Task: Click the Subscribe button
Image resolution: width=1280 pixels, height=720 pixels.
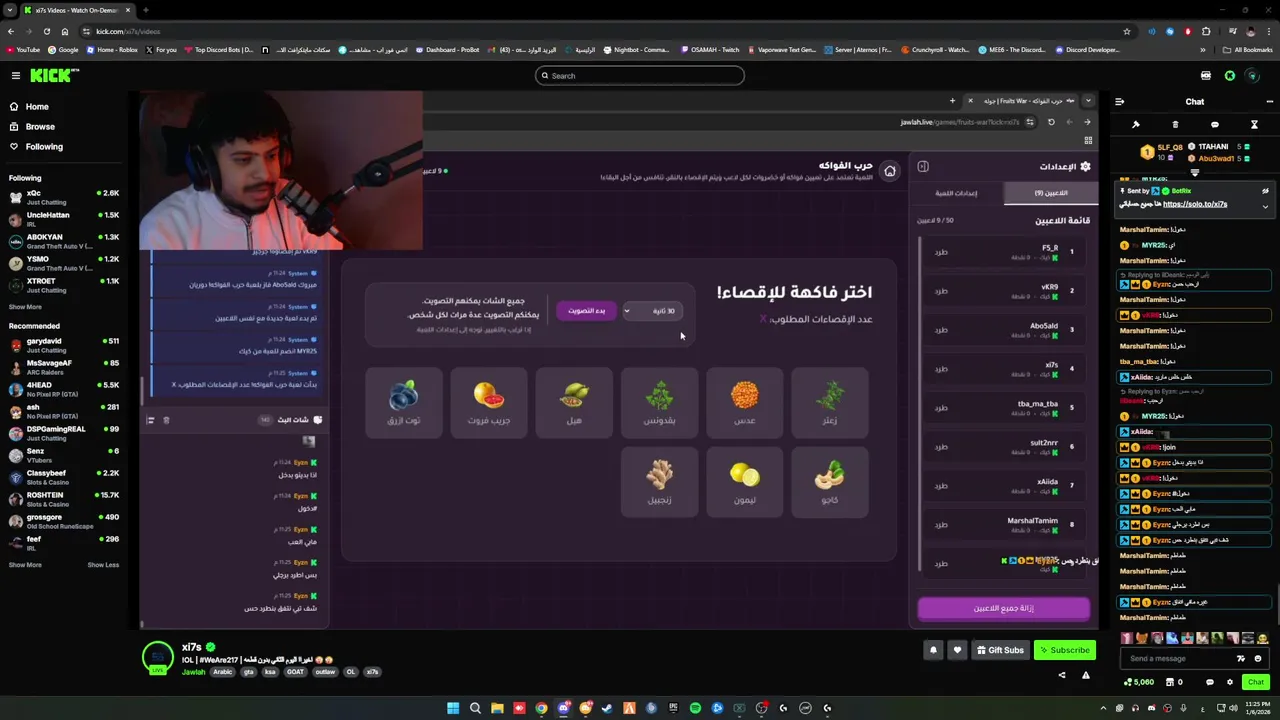Action: (1064, 650)
